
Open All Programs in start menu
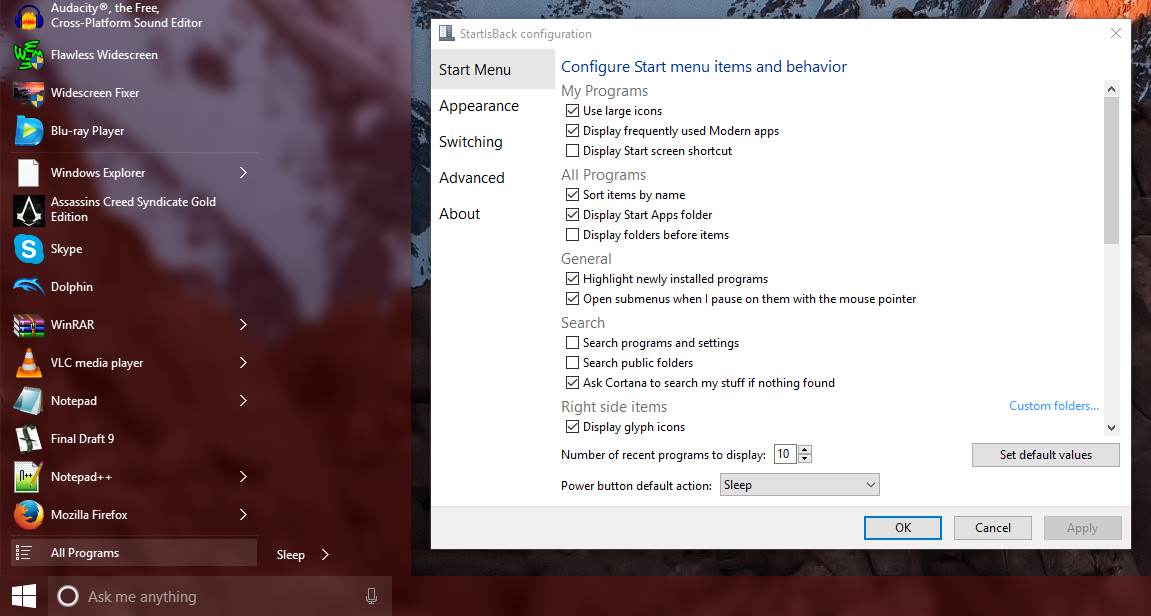coord(134,553)
